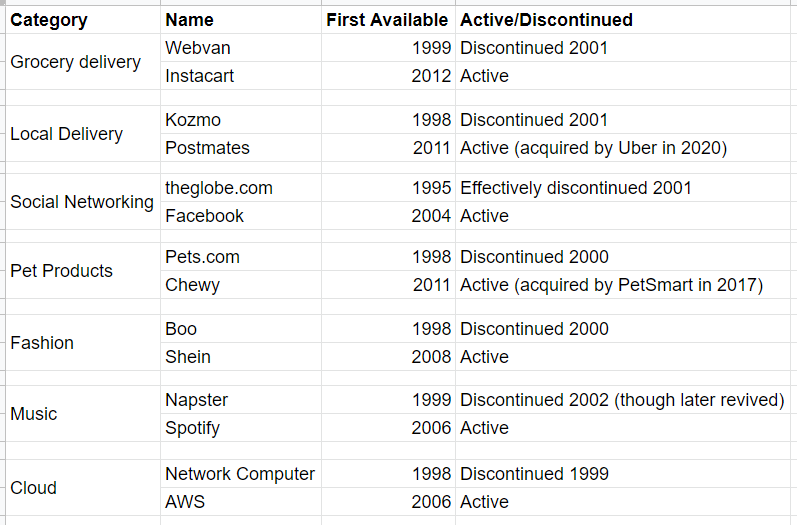The image size is (797, 525).
Task: Click the Grocery delivery category cell
Action: click(x=83, y=62)
